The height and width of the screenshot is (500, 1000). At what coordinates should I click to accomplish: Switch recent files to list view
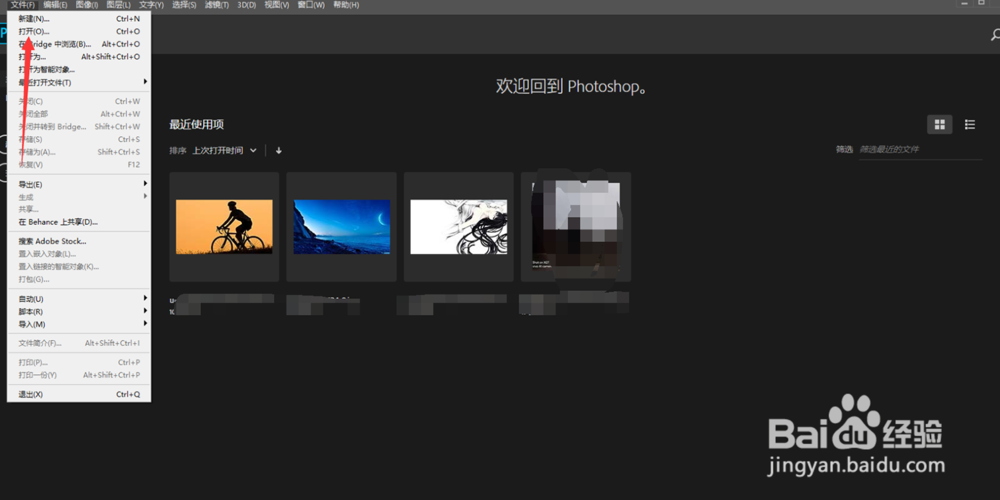pyautogui.click(x=969, y=124)
